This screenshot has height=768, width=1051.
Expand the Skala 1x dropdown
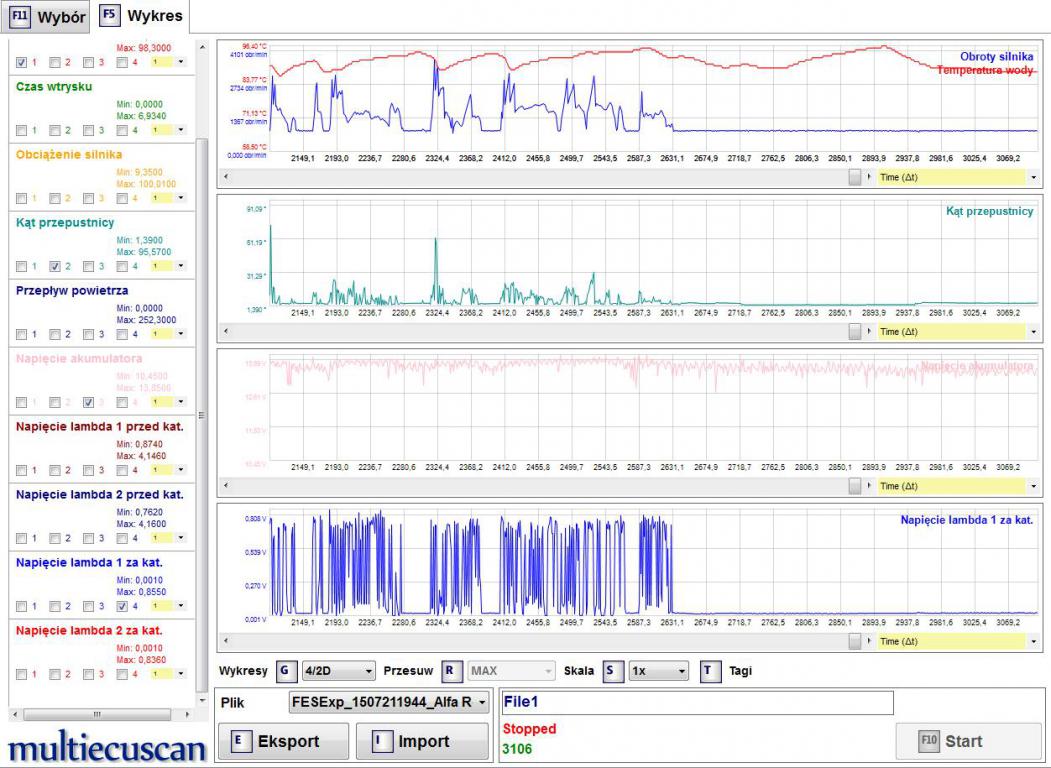click(x=659, y=670)
